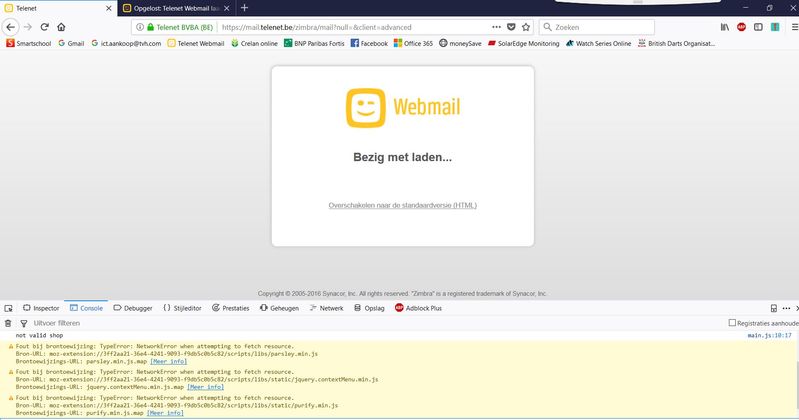
Task: Open the Geheugen devtools tab
Action: click(279, 308)
